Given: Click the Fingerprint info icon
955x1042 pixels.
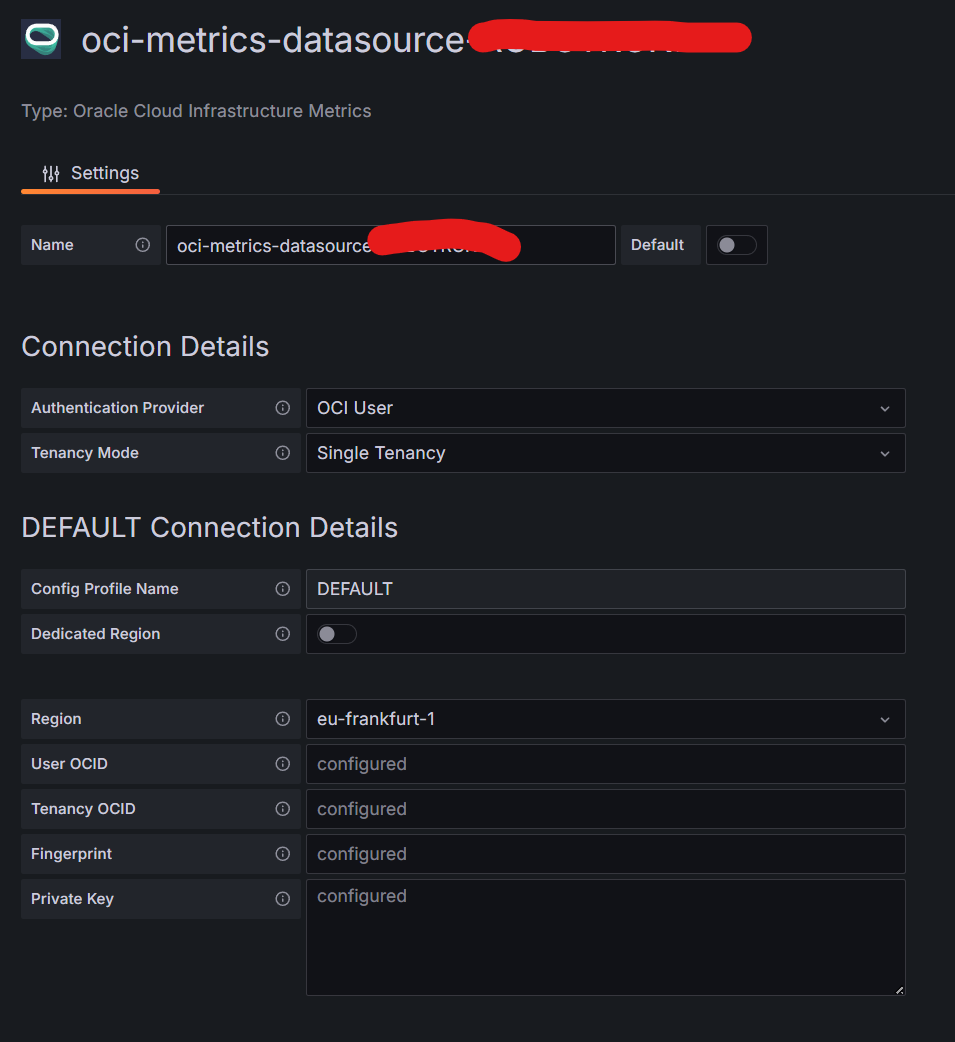Looking at the screenshot, I should pos(282,854).
